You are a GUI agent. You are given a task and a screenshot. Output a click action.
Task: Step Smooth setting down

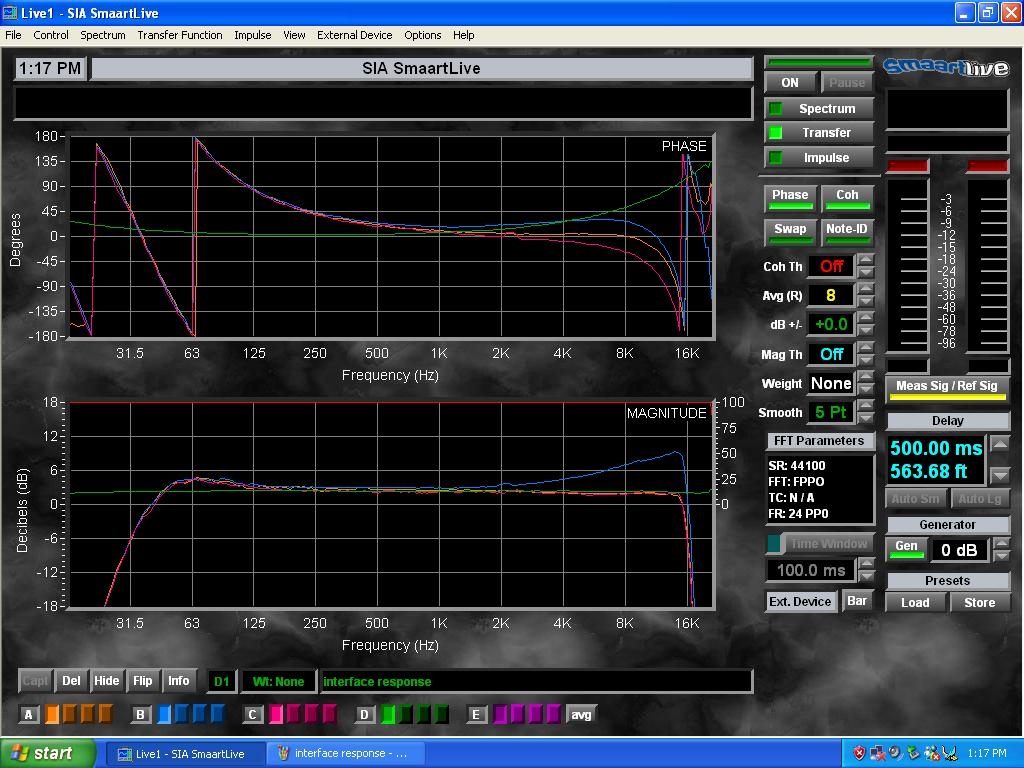tap(866, 419)
